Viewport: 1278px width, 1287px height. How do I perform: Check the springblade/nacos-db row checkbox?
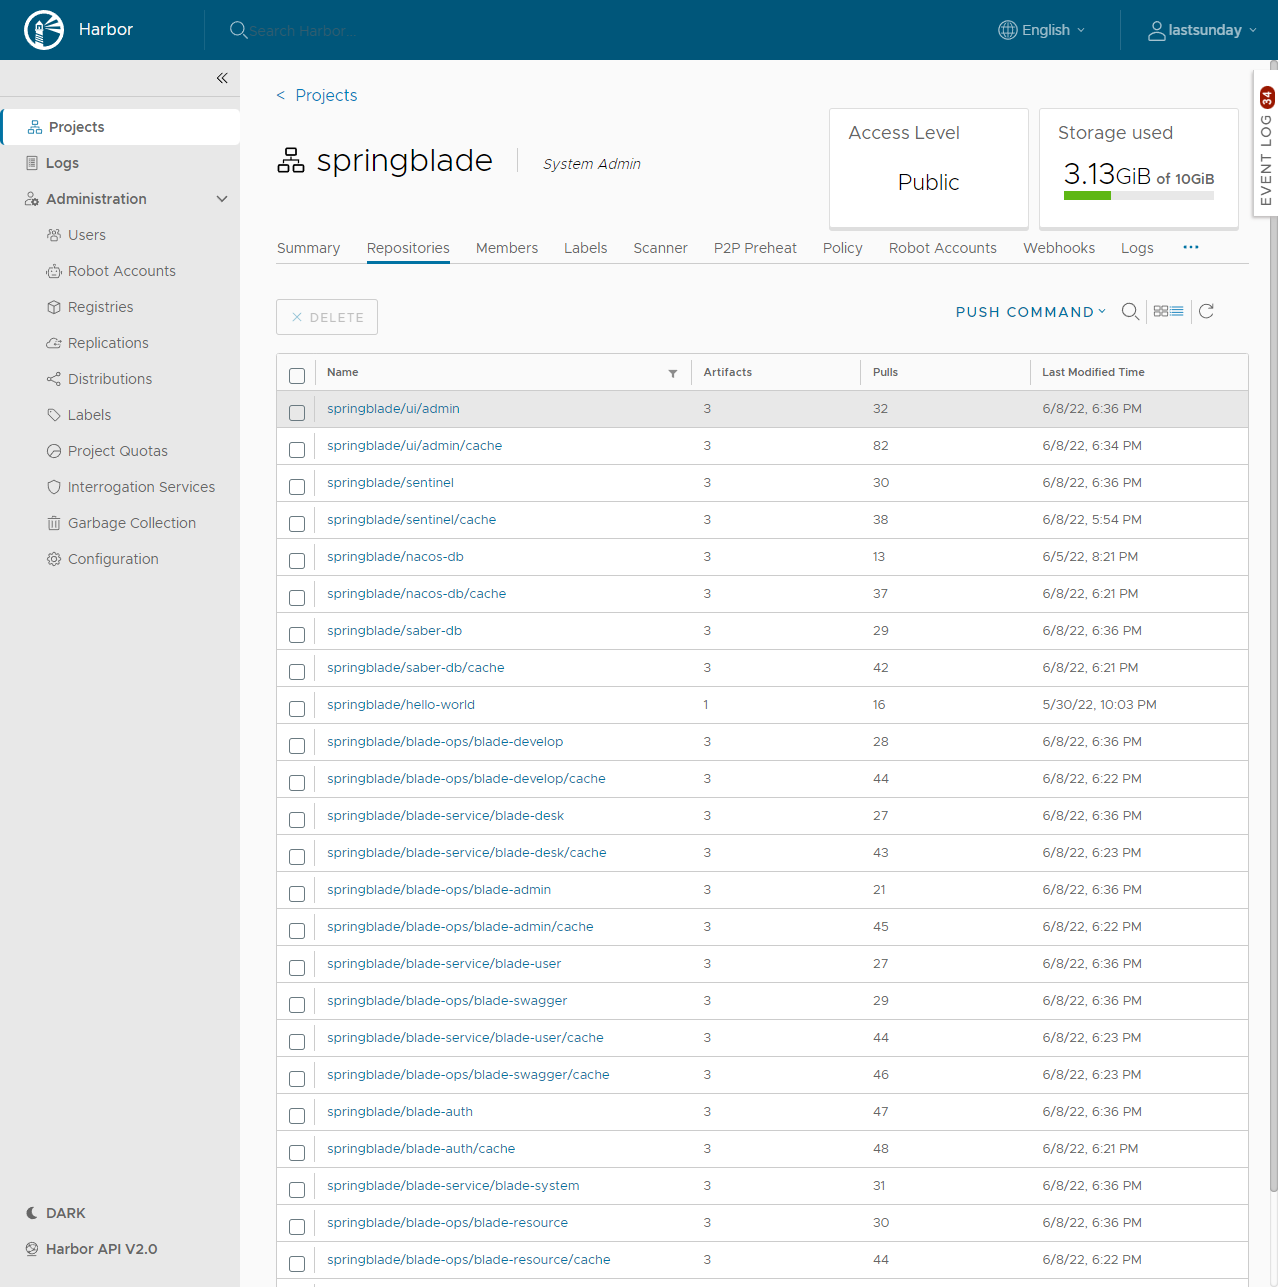tap(297, 561)
